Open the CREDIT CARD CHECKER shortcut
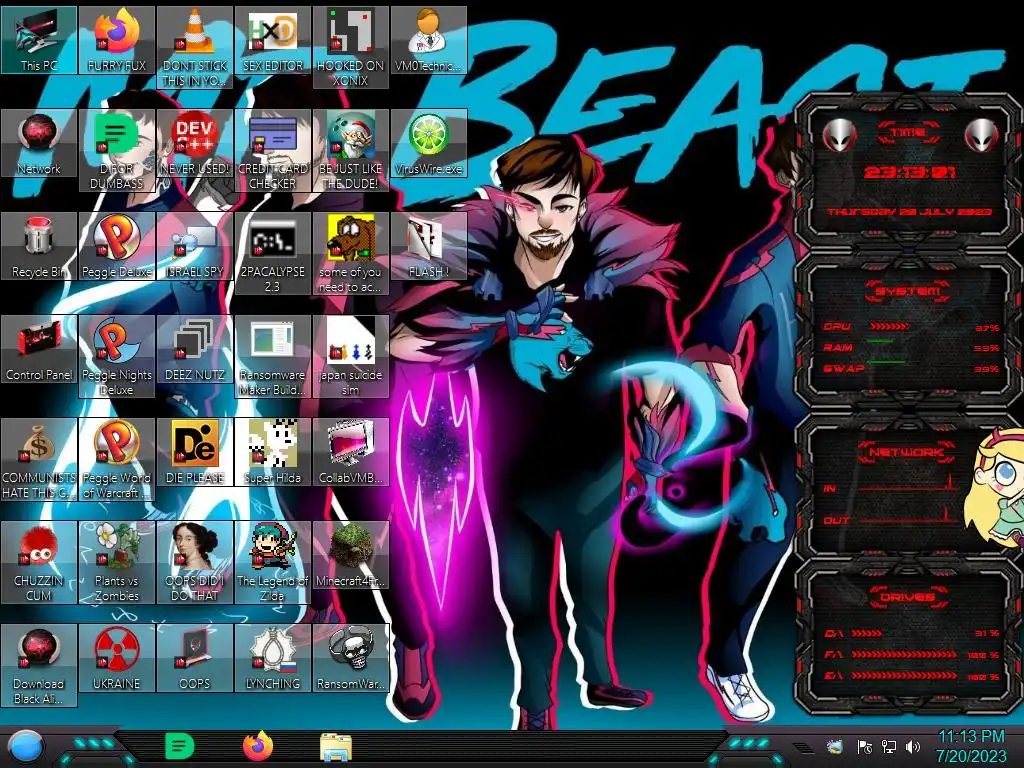This screenshot has width=1024, height=768. click(x=273, y=150)
